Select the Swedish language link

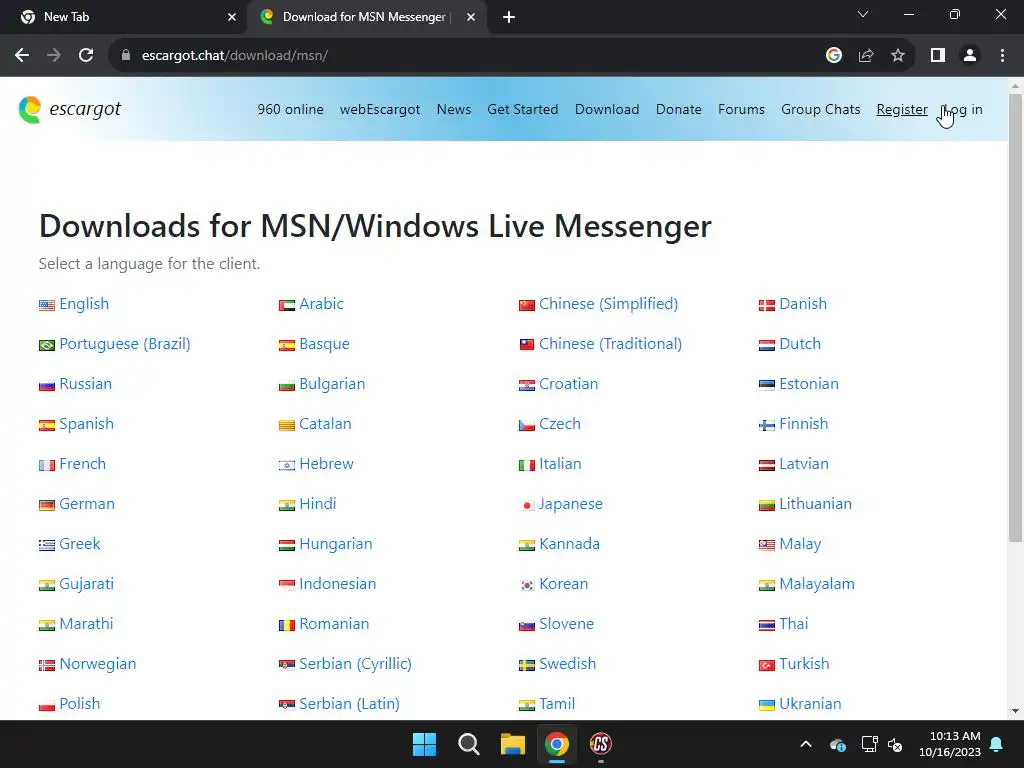pos(567,664)
